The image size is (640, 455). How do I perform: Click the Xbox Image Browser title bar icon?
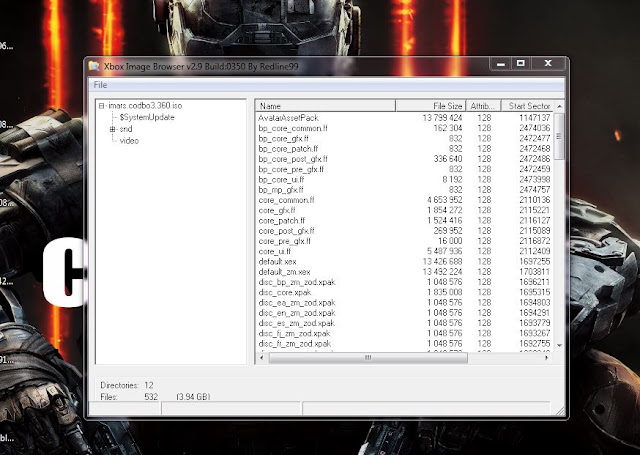click(94, 66)
